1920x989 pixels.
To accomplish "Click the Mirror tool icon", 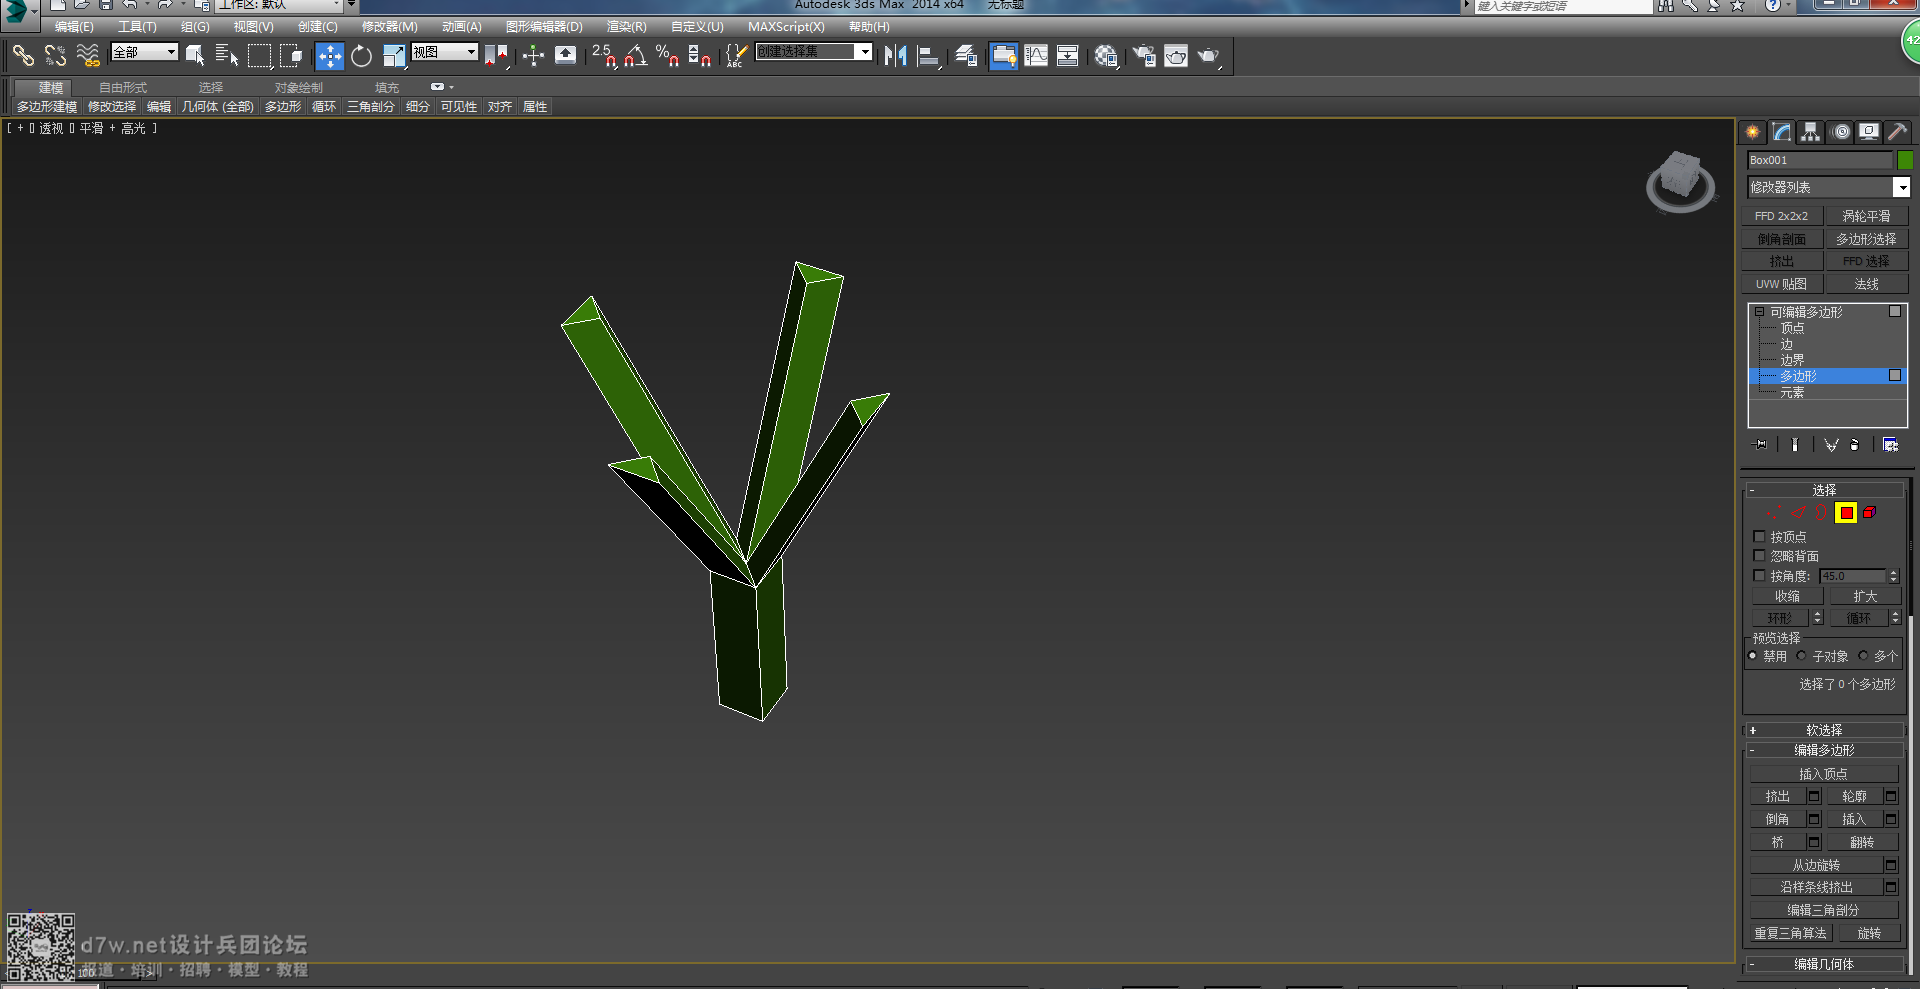I will tap(895, 56).
